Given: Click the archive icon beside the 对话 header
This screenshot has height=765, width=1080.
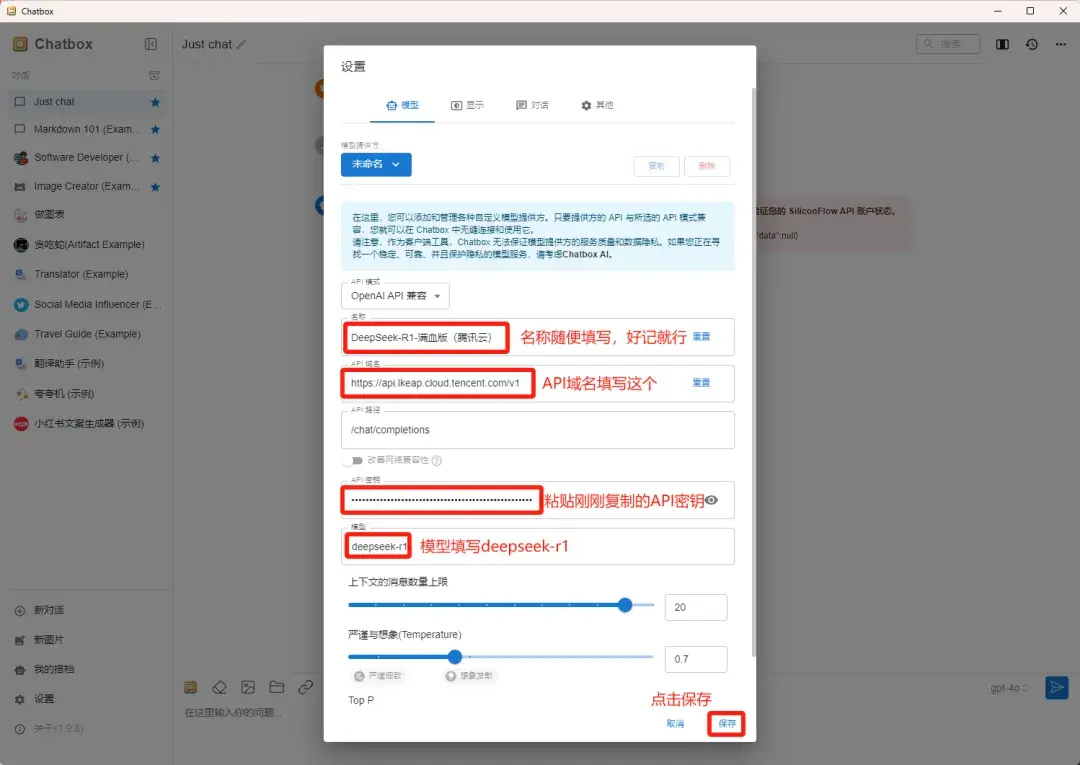Looking at the screenshot, I should click(154, 75).
